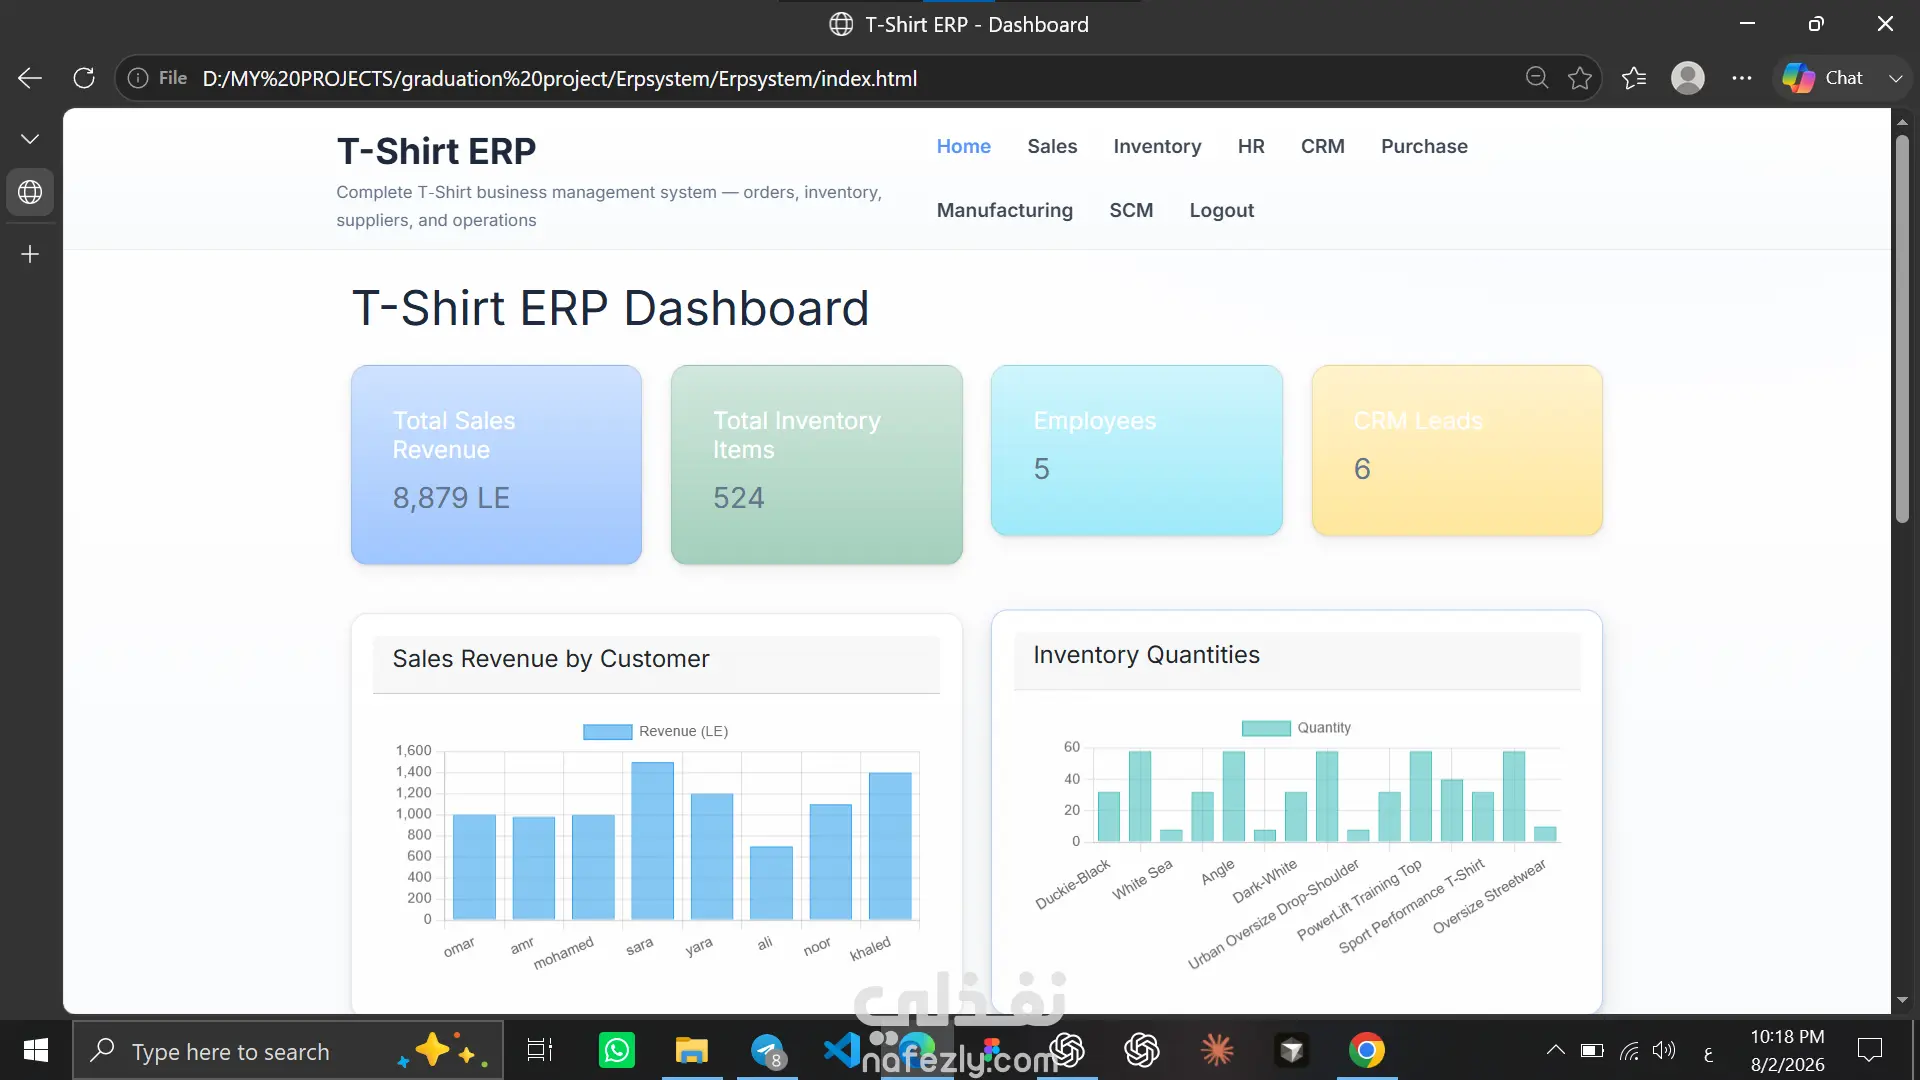
Task: Click ali's bar in the revenue chart
Action: (x=771, y=883)
